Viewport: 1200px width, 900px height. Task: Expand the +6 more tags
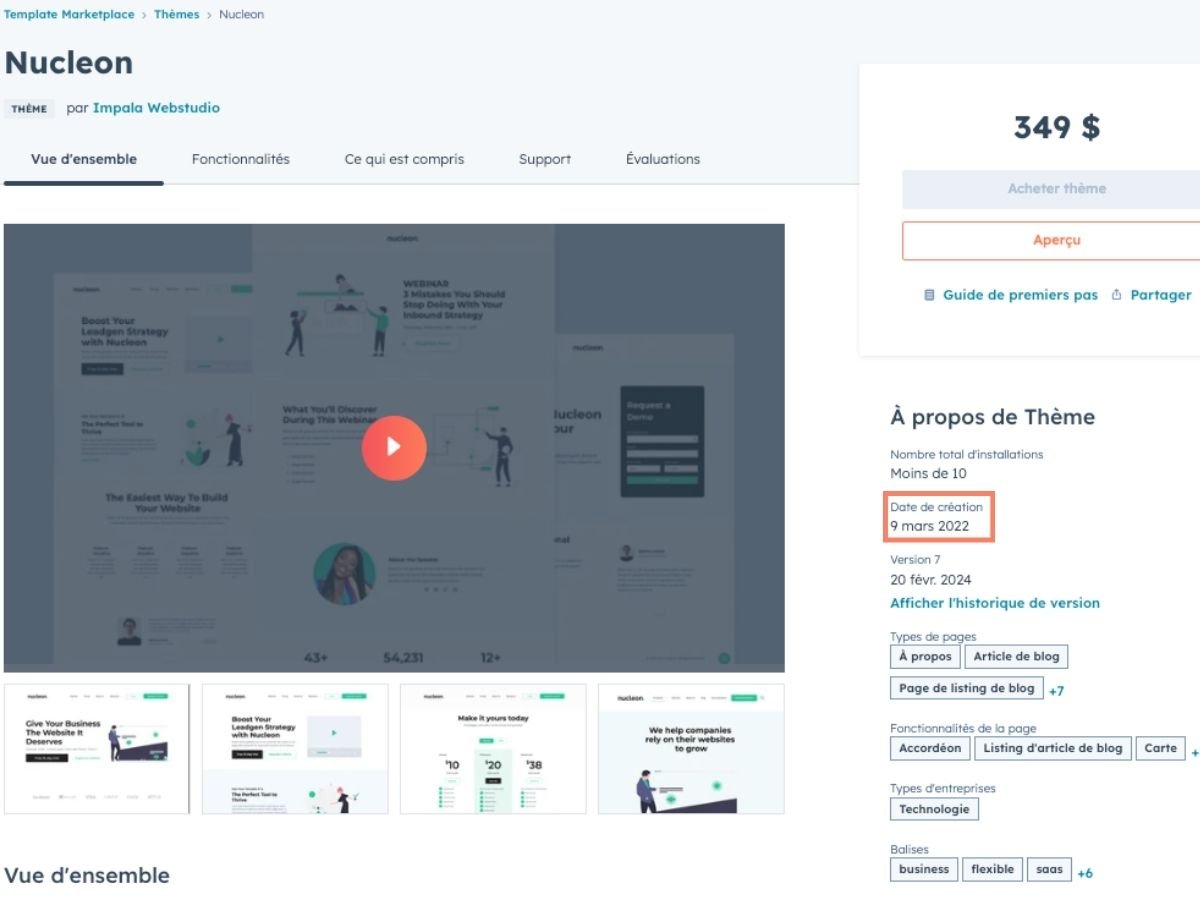tap(1085, 873)
